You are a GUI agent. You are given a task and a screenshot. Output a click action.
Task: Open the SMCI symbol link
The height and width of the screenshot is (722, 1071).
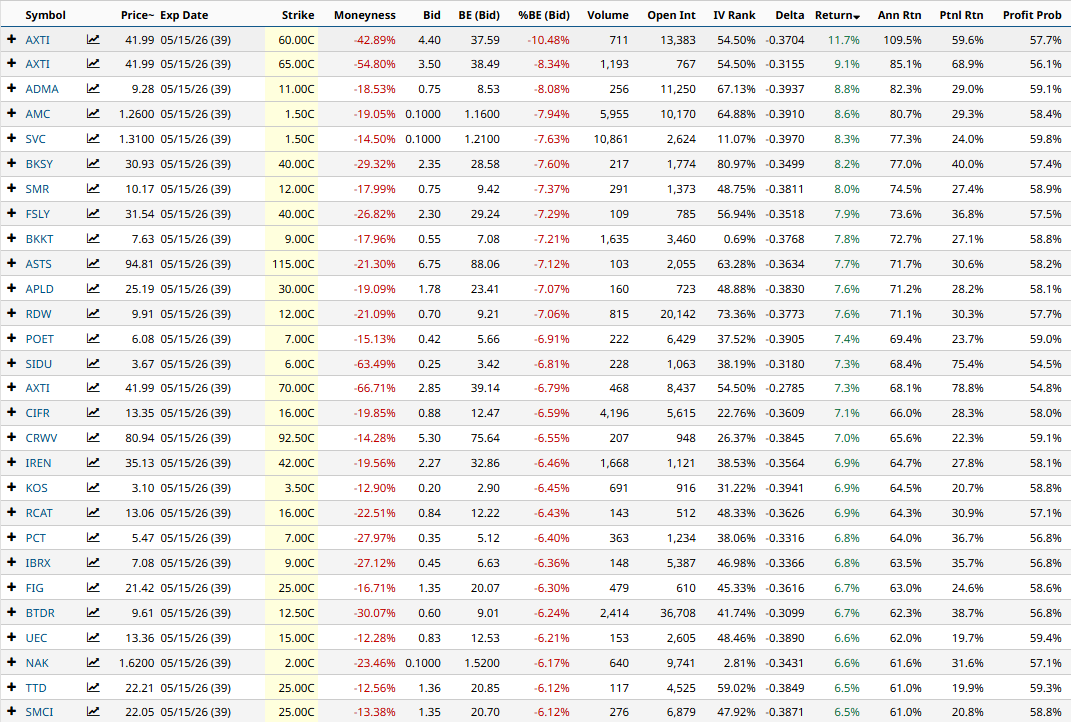click(39, 712)
